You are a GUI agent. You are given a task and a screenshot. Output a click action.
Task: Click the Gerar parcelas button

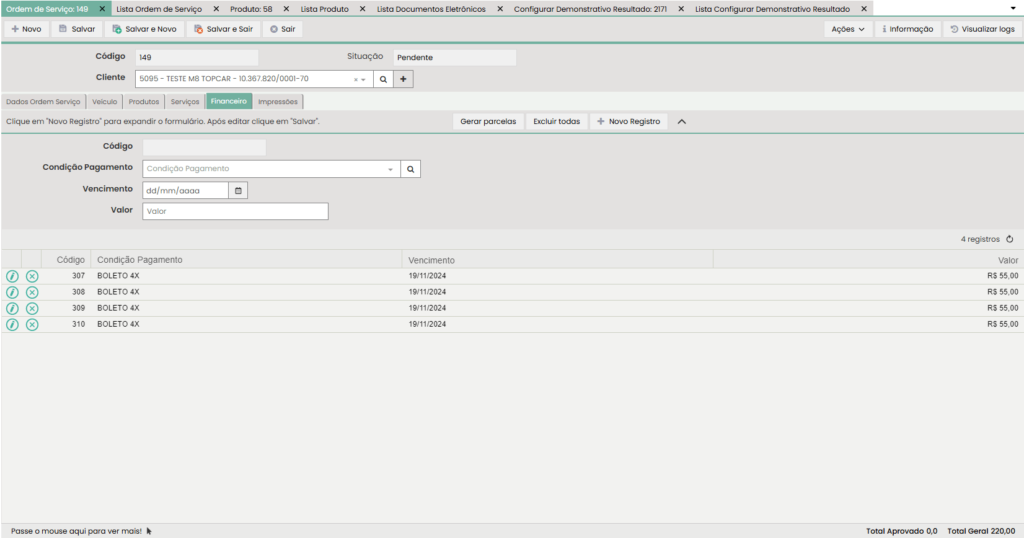click(x=488, y=121)
